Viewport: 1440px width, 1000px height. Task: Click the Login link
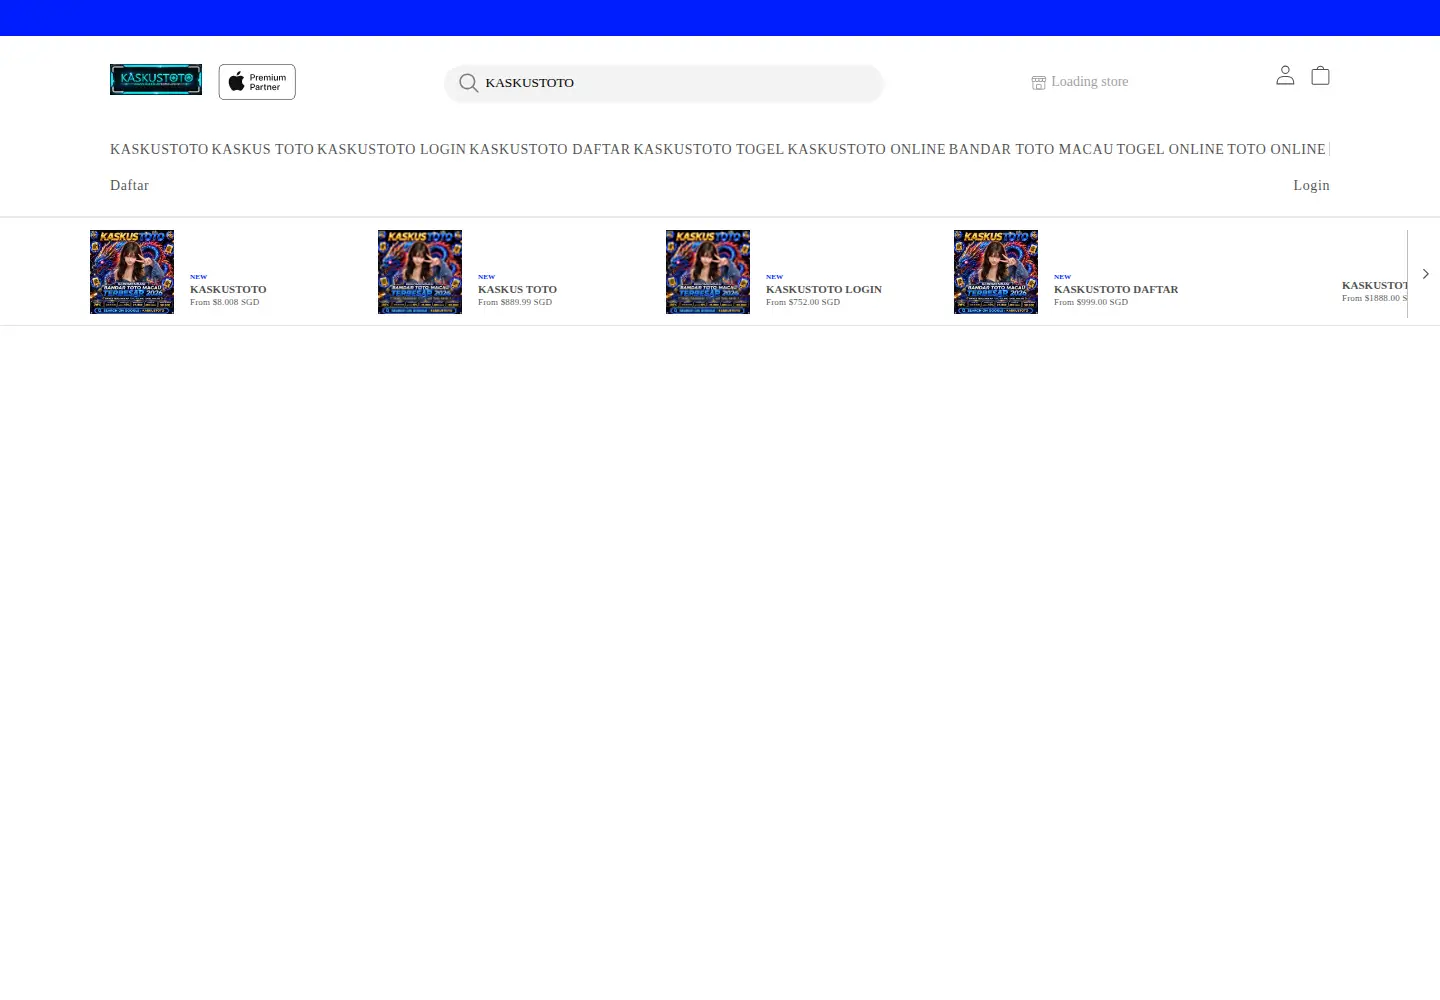tap(1311, 185)
